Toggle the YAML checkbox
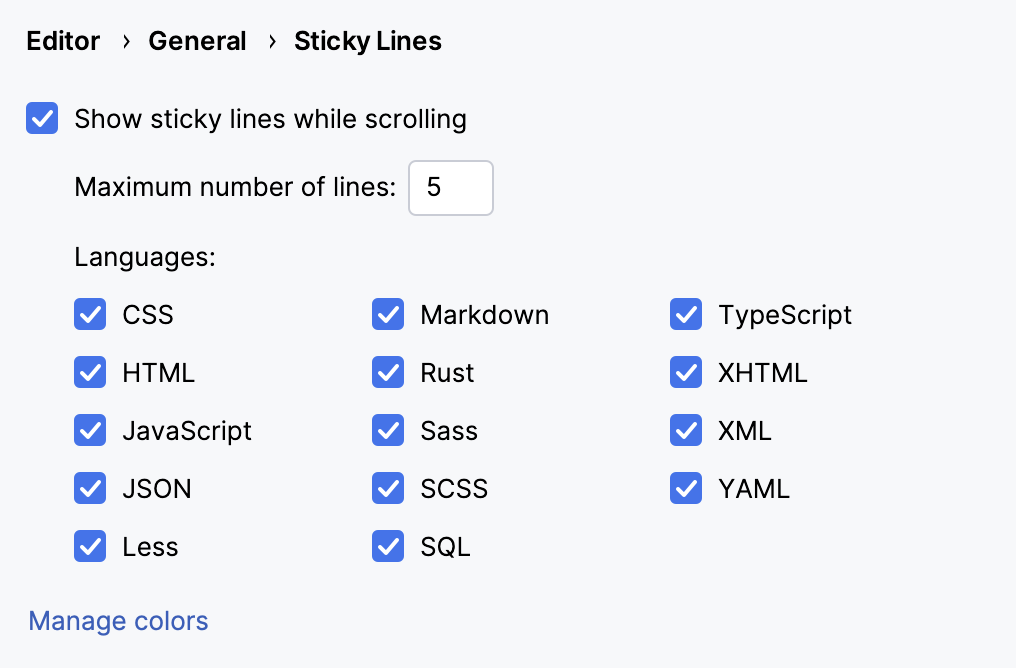 [686, 489]
